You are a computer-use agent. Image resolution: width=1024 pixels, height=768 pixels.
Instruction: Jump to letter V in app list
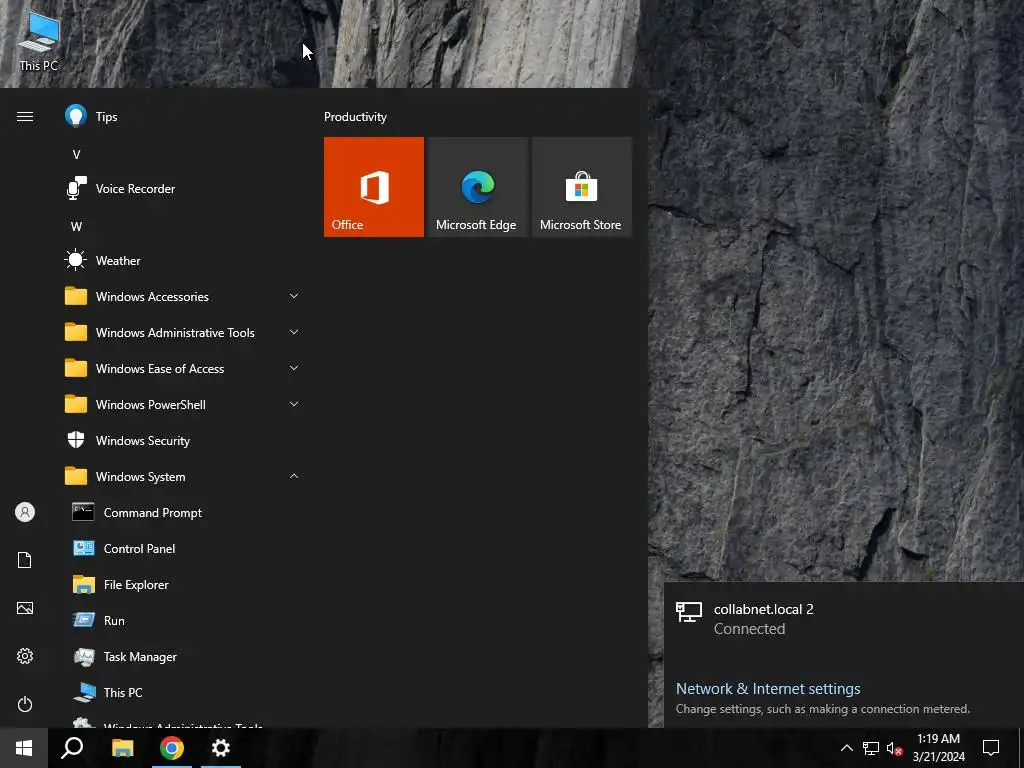[76, 155]
